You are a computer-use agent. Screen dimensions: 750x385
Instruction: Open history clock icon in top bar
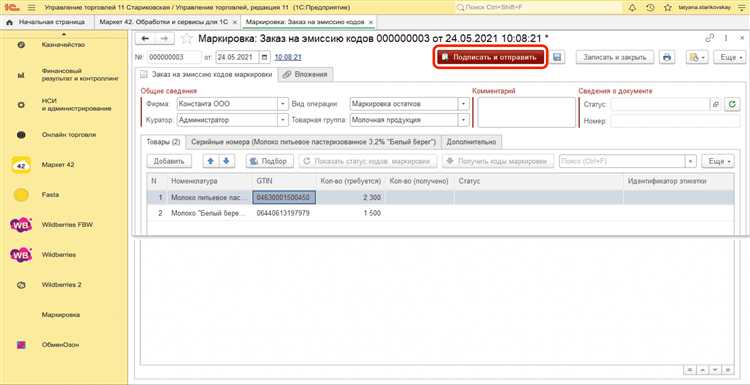click(650, 8)
